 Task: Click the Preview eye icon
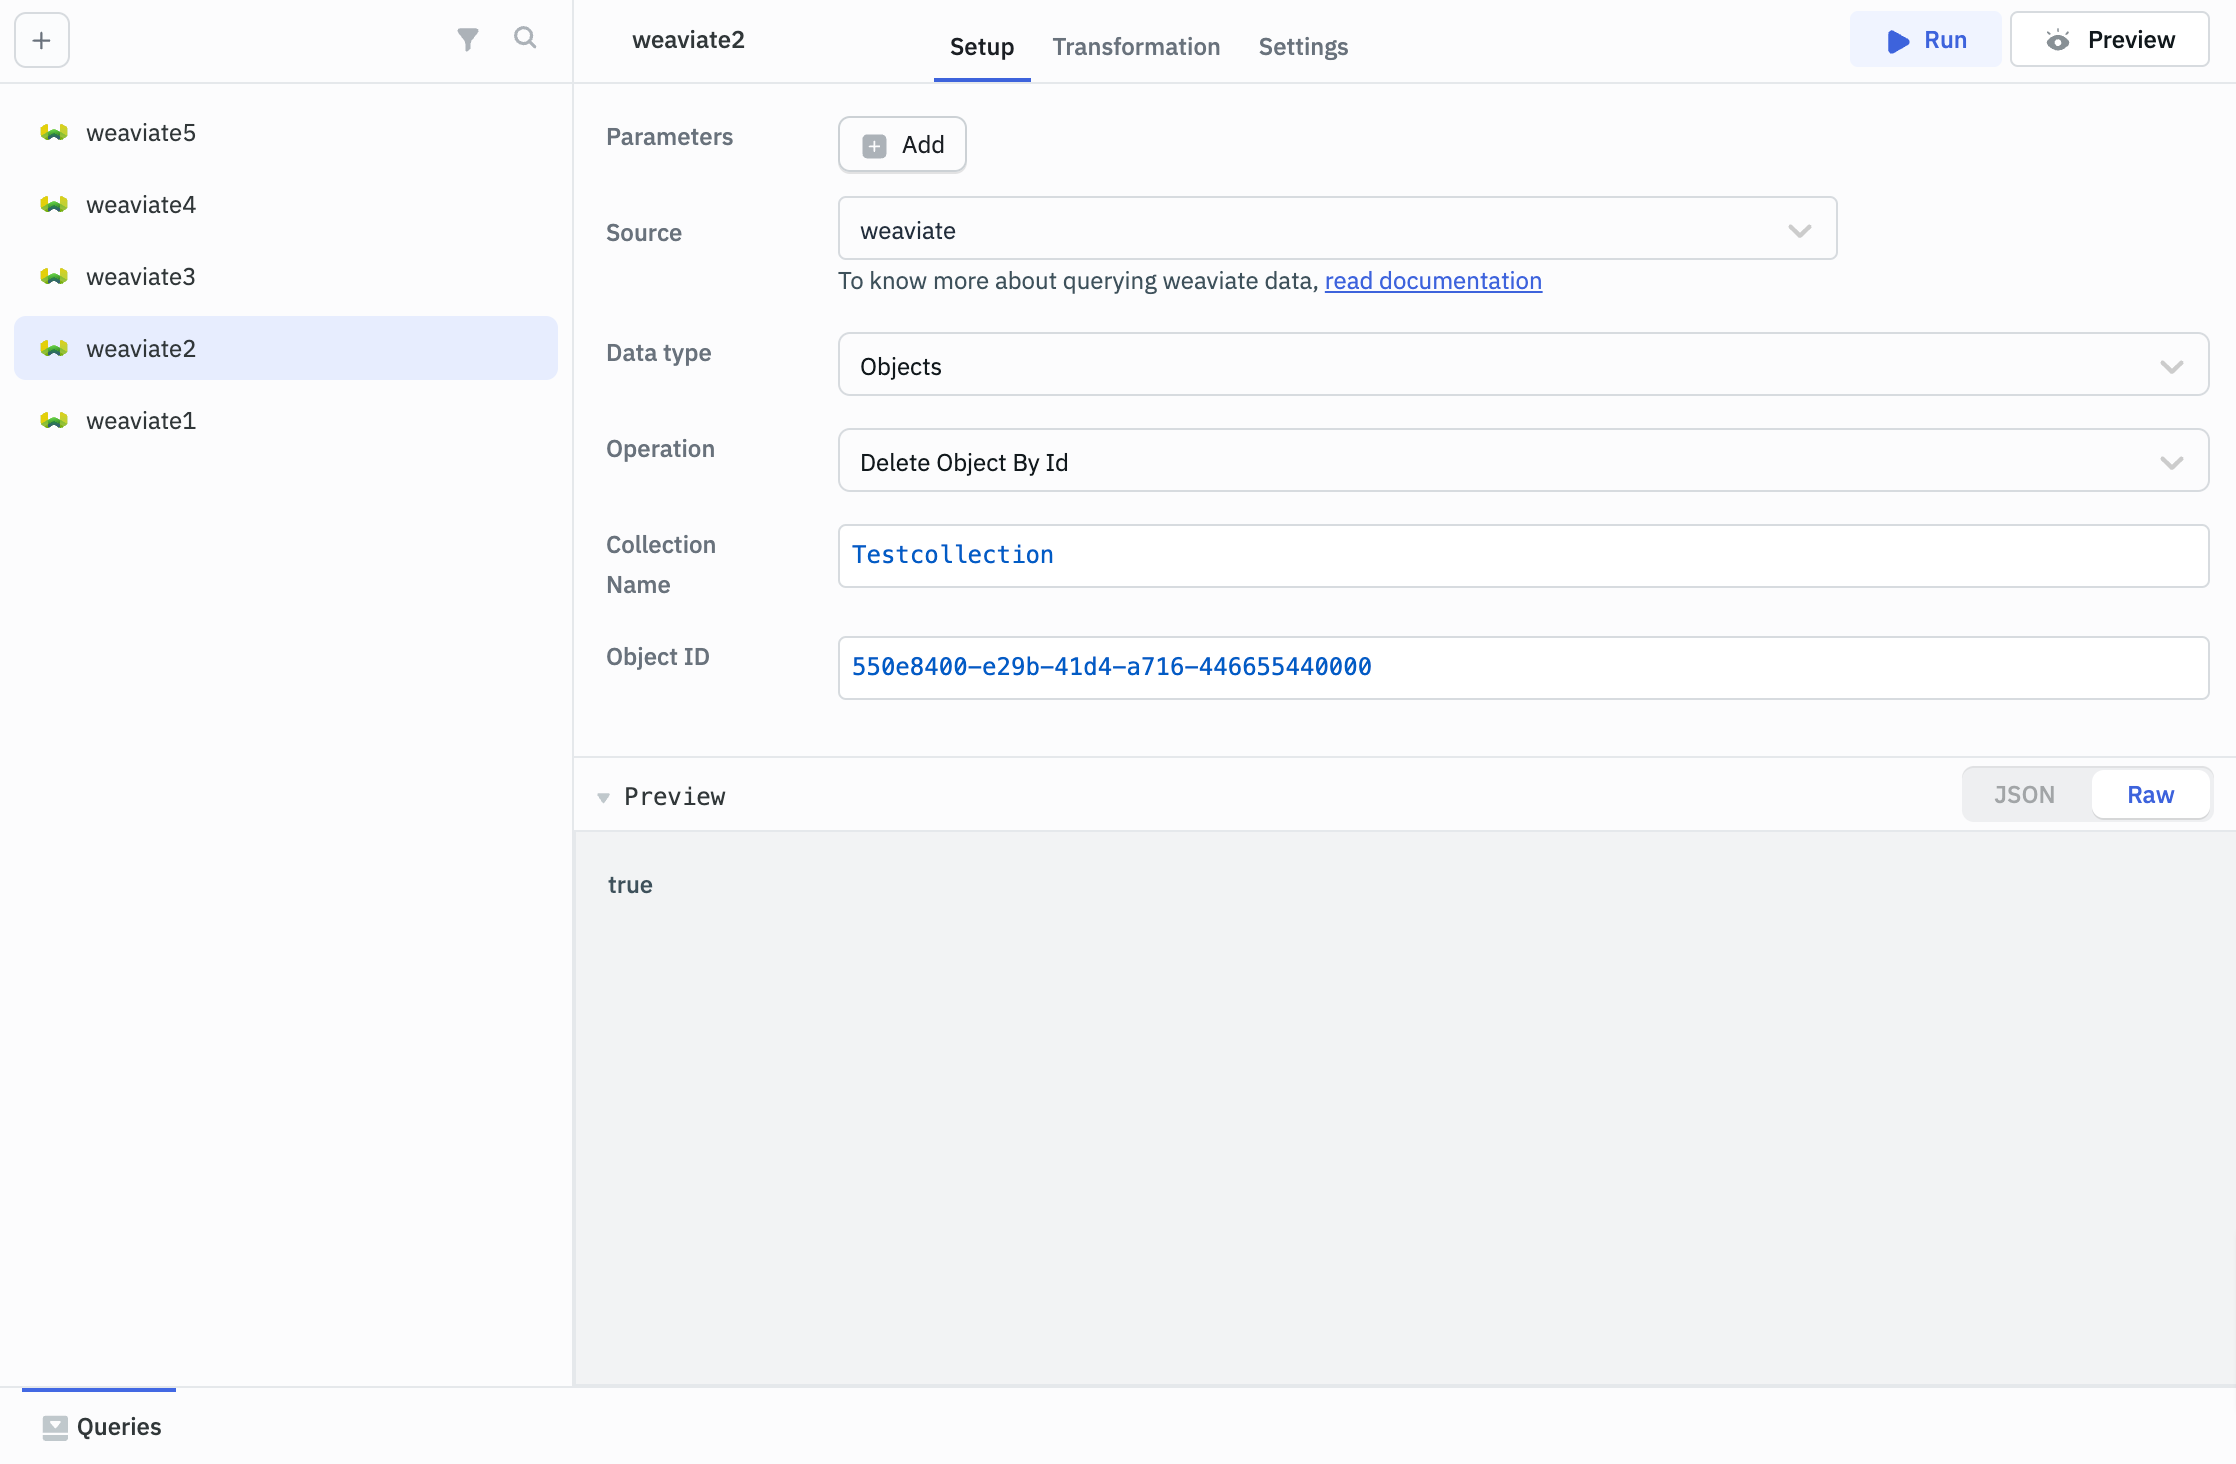point(2059,40)
